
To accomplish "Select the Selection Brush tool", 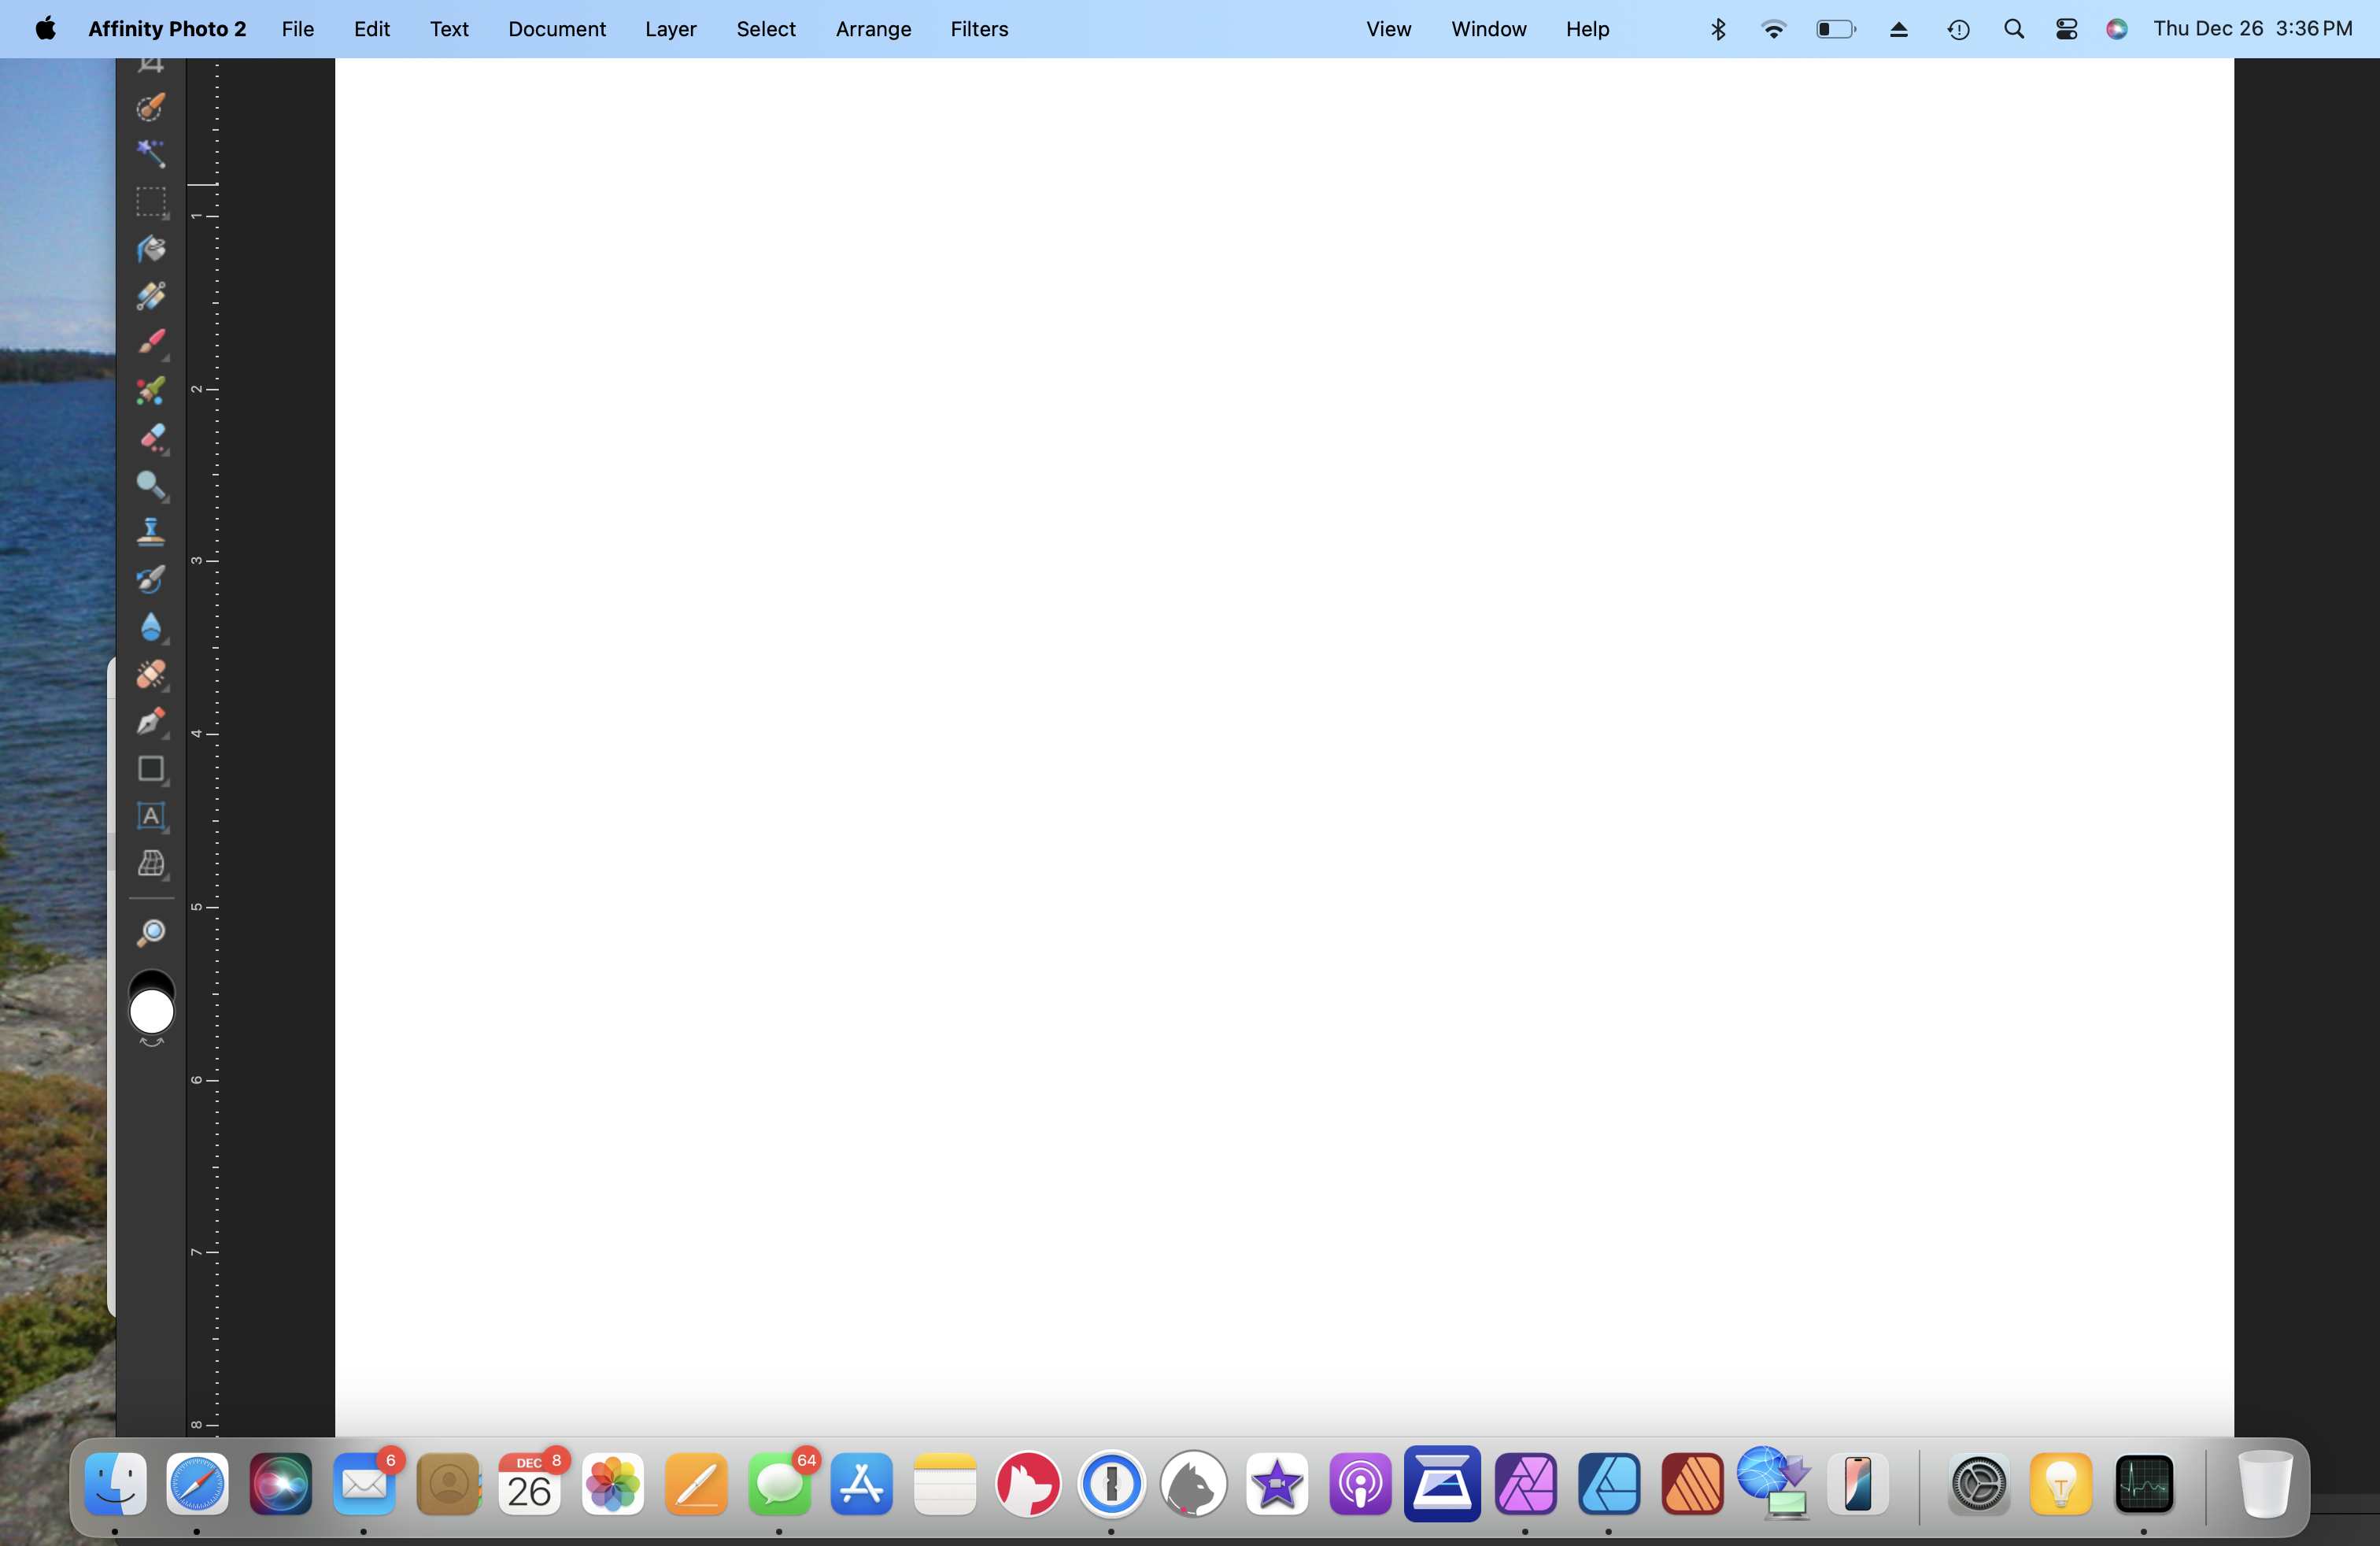I will (150, 107).
